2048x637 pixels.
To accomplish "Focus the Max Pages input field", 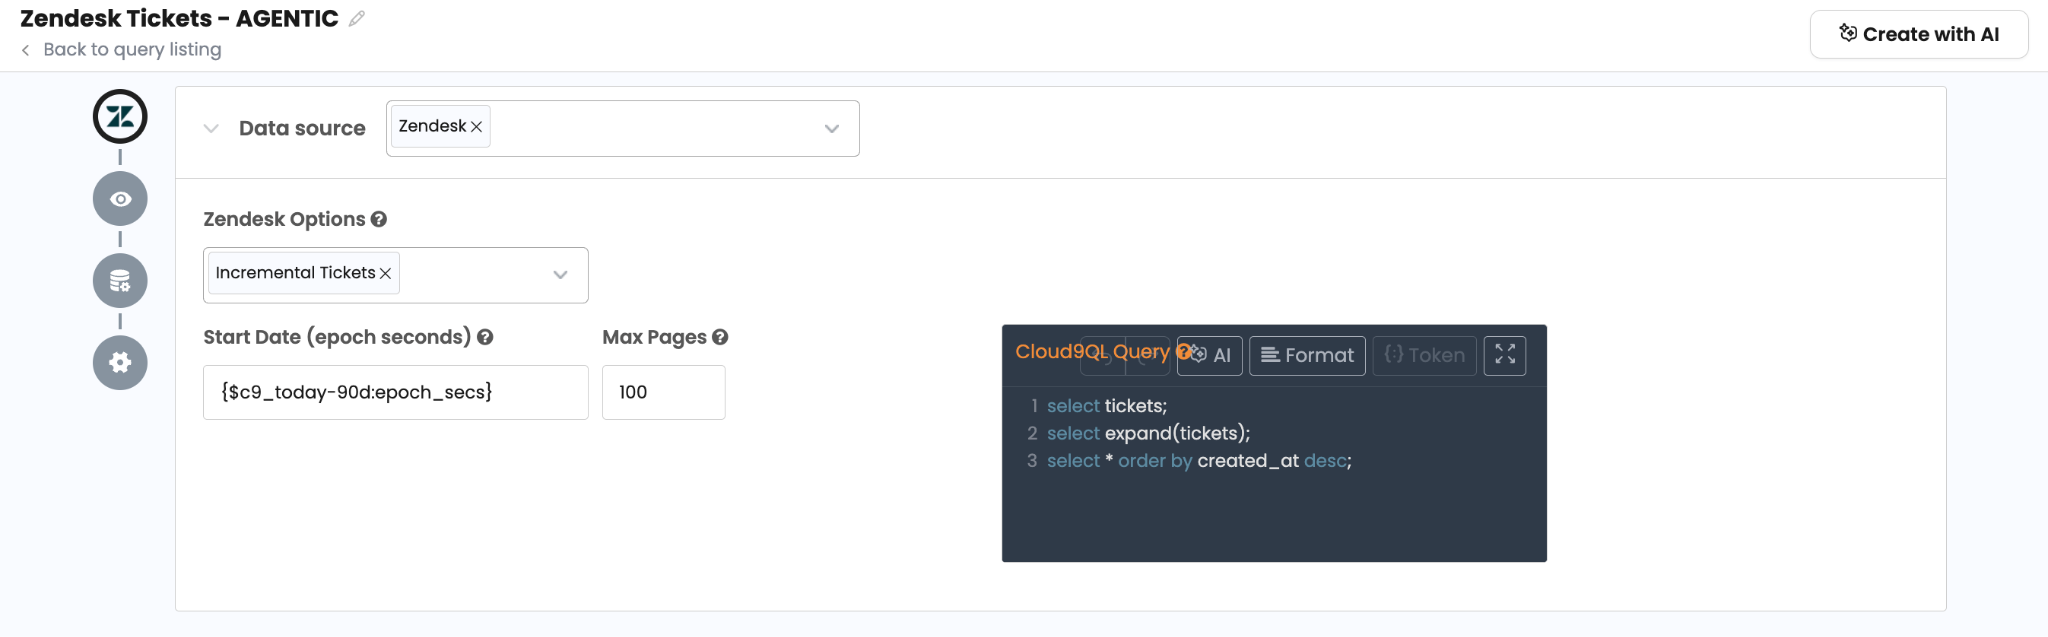I will pyautogui.click(x=664, y=392).
